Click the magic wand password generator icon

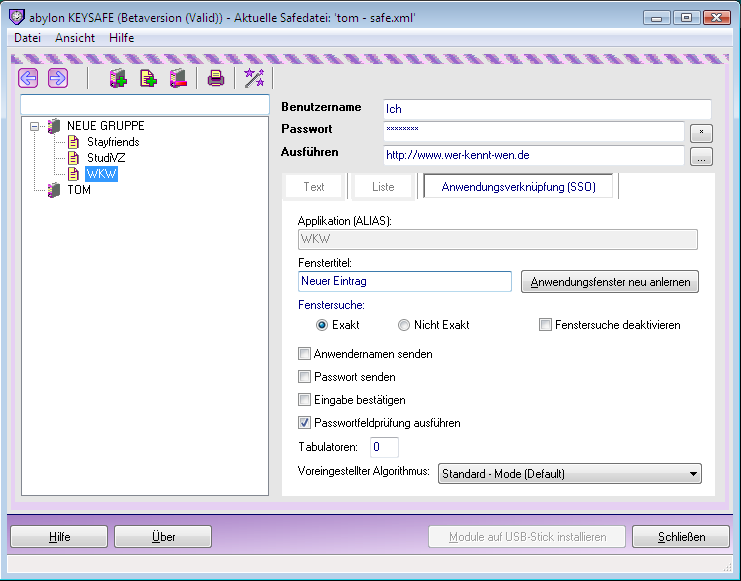click(x=254, y=78)
